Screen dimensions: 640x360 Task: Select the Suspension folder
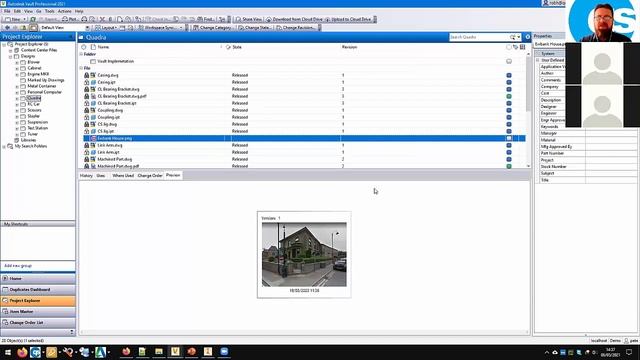tap(37, 122)
